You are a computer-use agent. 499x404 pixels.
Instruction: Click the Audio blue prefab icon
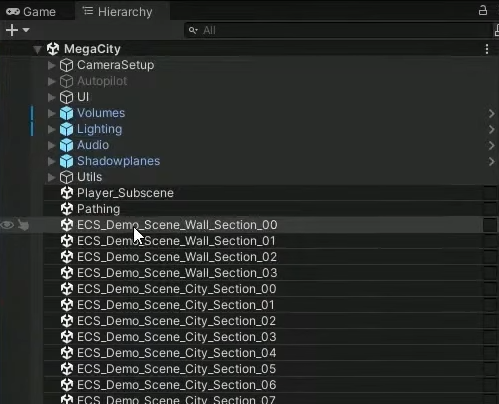66,145
